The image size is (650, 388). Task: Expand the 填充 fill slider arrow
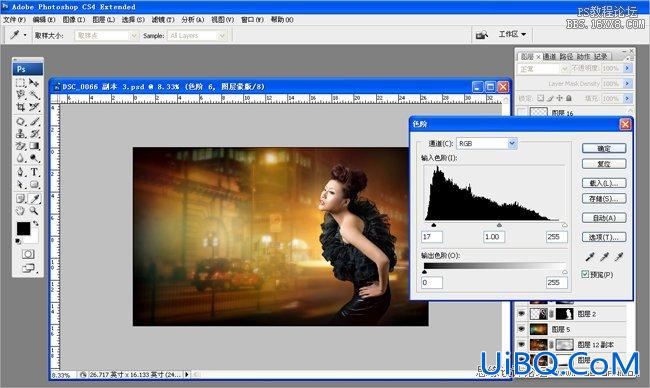(x=628, y=98)
